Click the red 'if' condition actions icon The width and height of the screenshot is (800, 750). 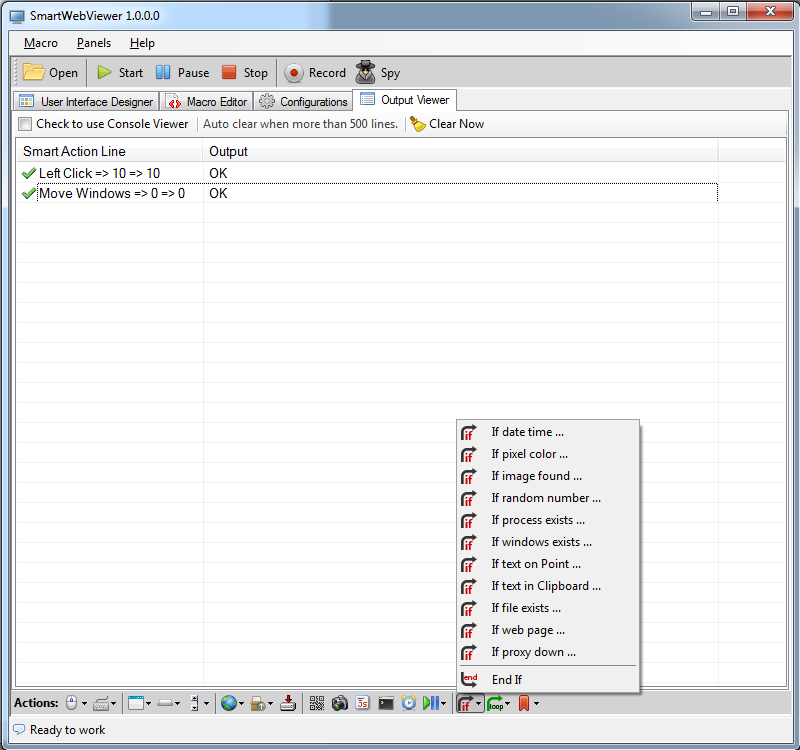465,704
